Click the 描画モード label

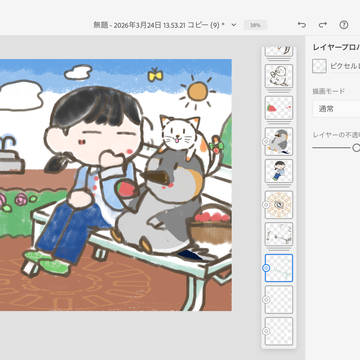coord(328,91)
